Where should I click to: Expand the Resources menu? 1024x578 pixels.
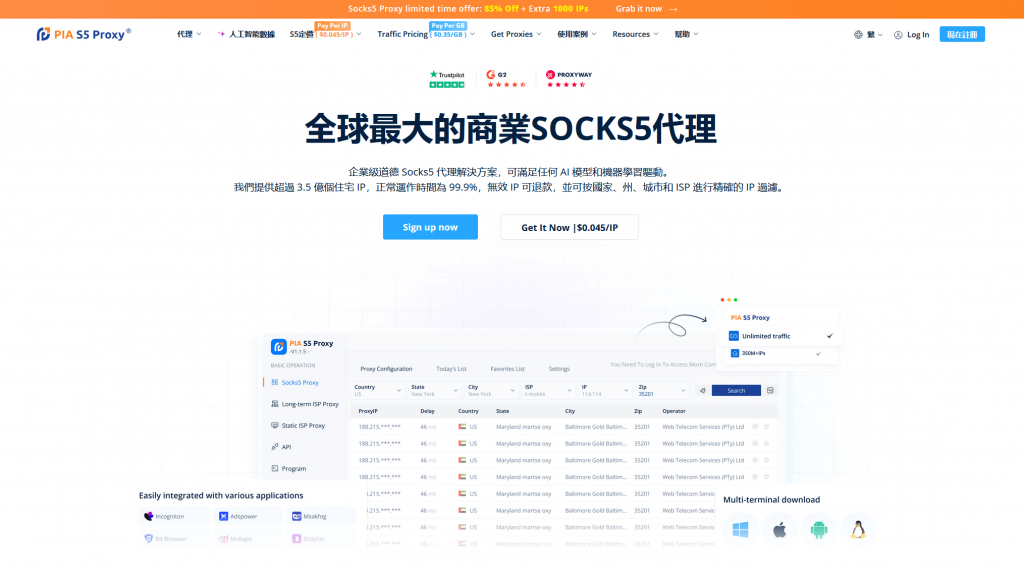tap(635, 34)
